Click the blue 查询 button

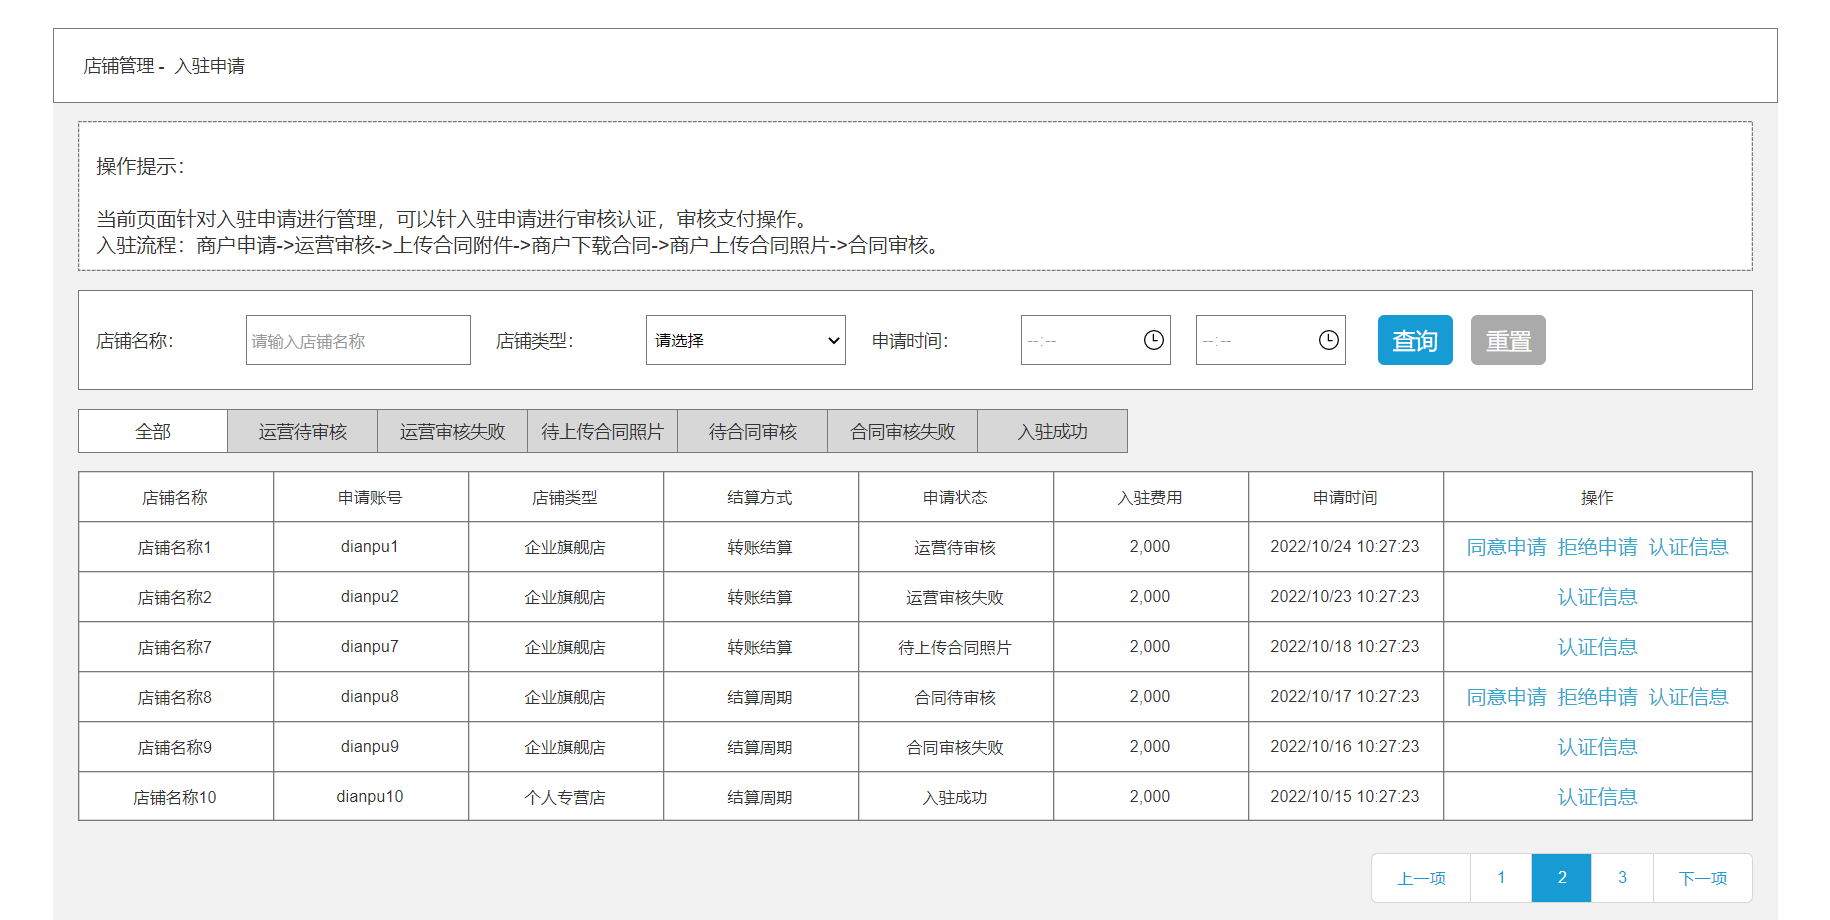point(1415,340)
